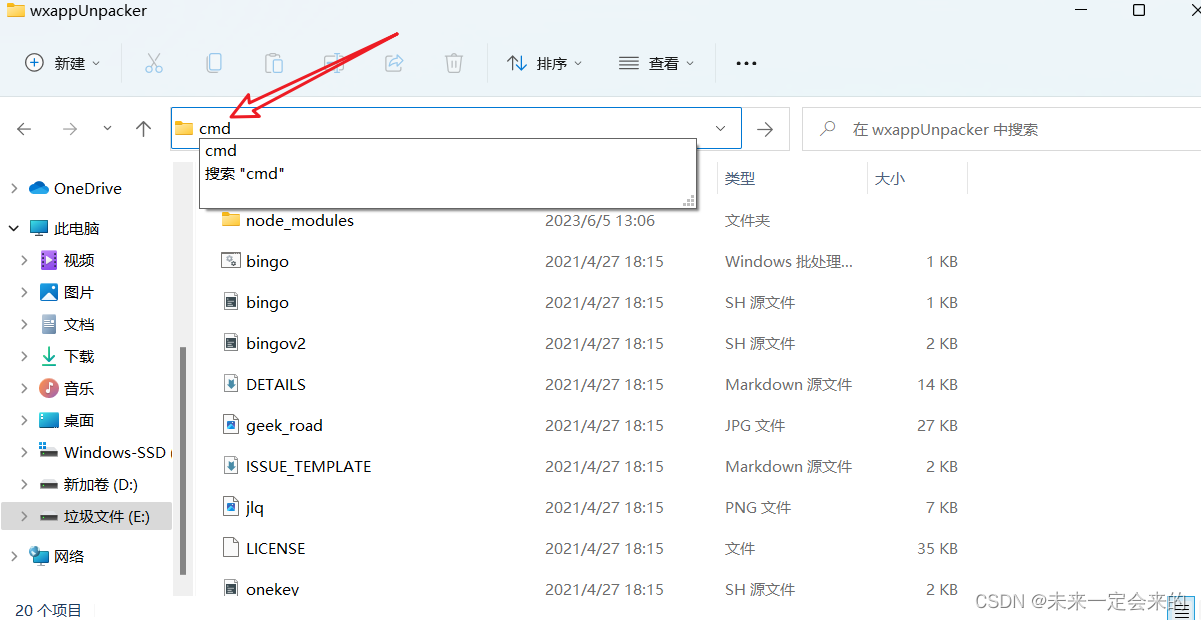
Task: Collapse 此电脑 in the sidebar
Action: pos(14,227)
